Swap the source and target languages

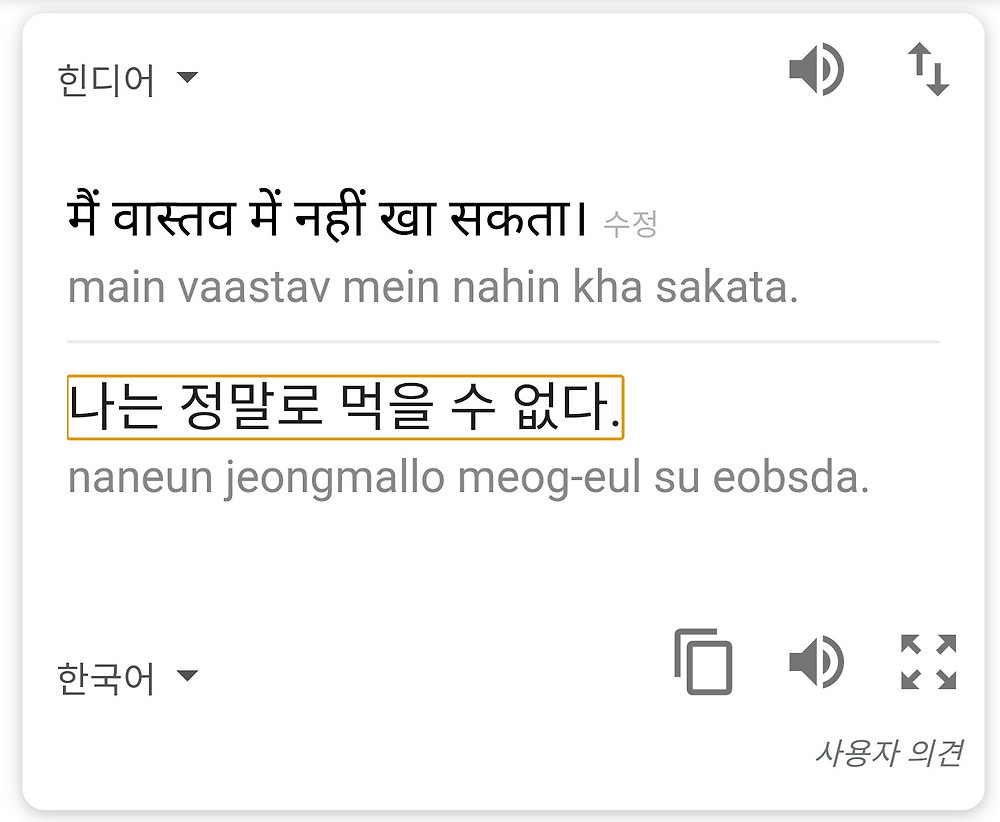929,69
